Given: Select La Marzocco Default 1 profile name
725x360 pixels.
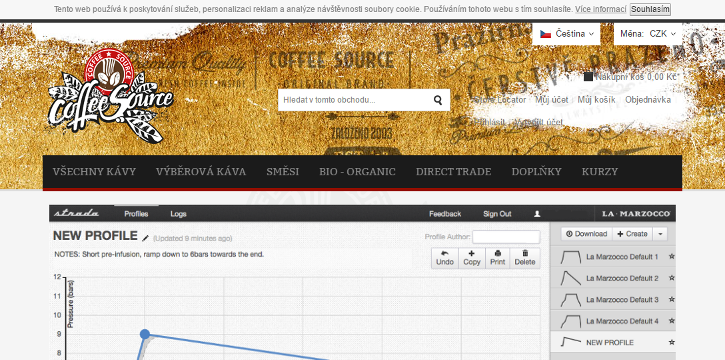Looking at the screenshot, I should pos(622,256).
